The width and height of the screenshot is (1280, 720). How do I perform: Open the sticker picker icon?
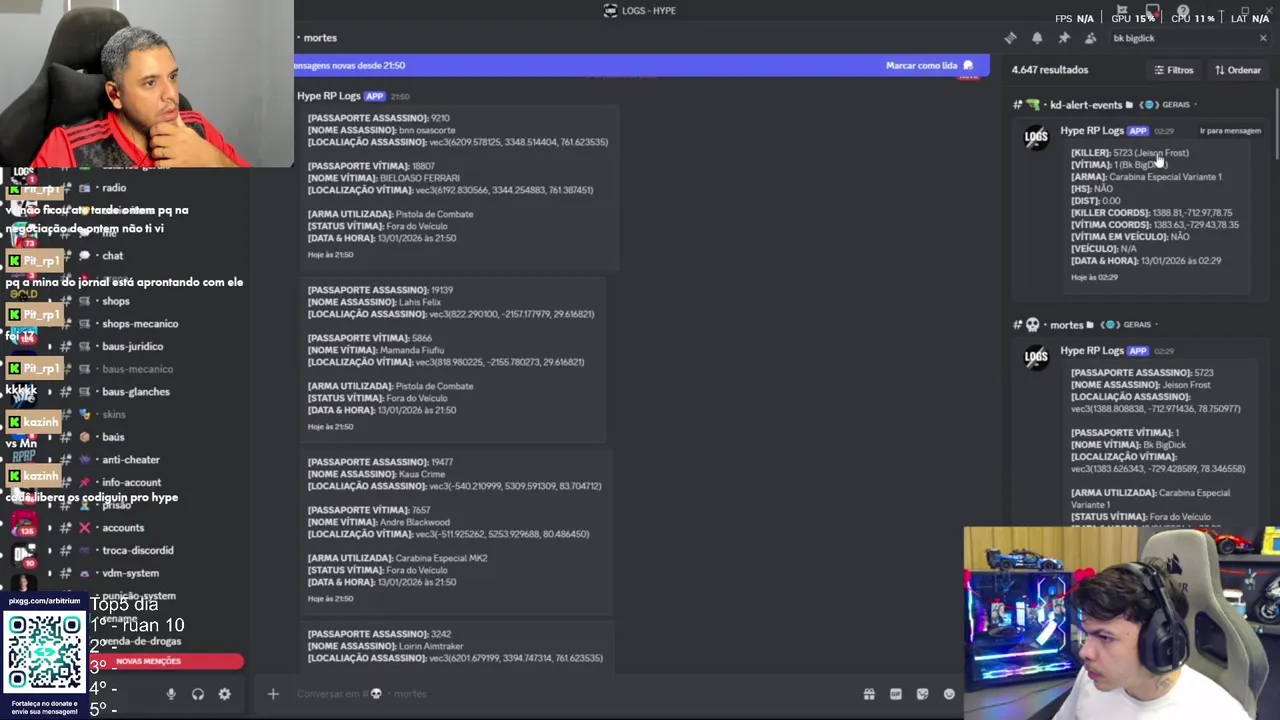(922, 694)
